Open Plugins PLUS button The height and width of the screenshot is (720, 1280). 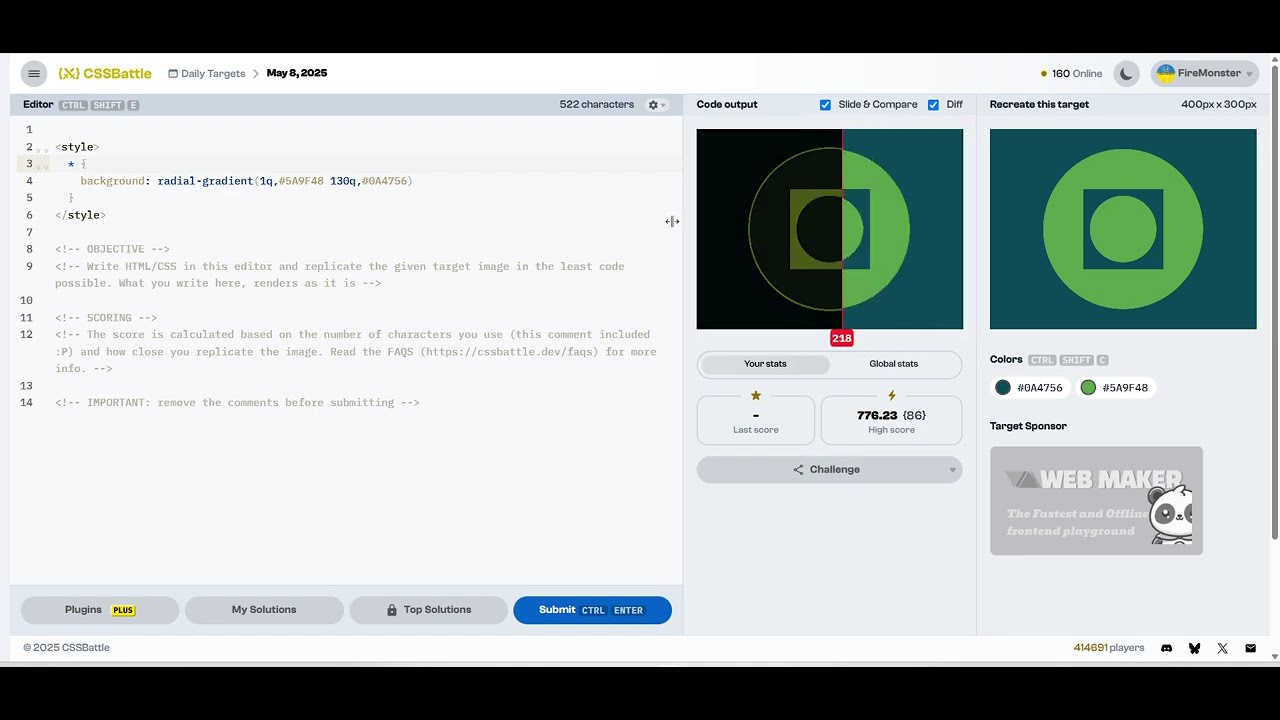point(100,610)
